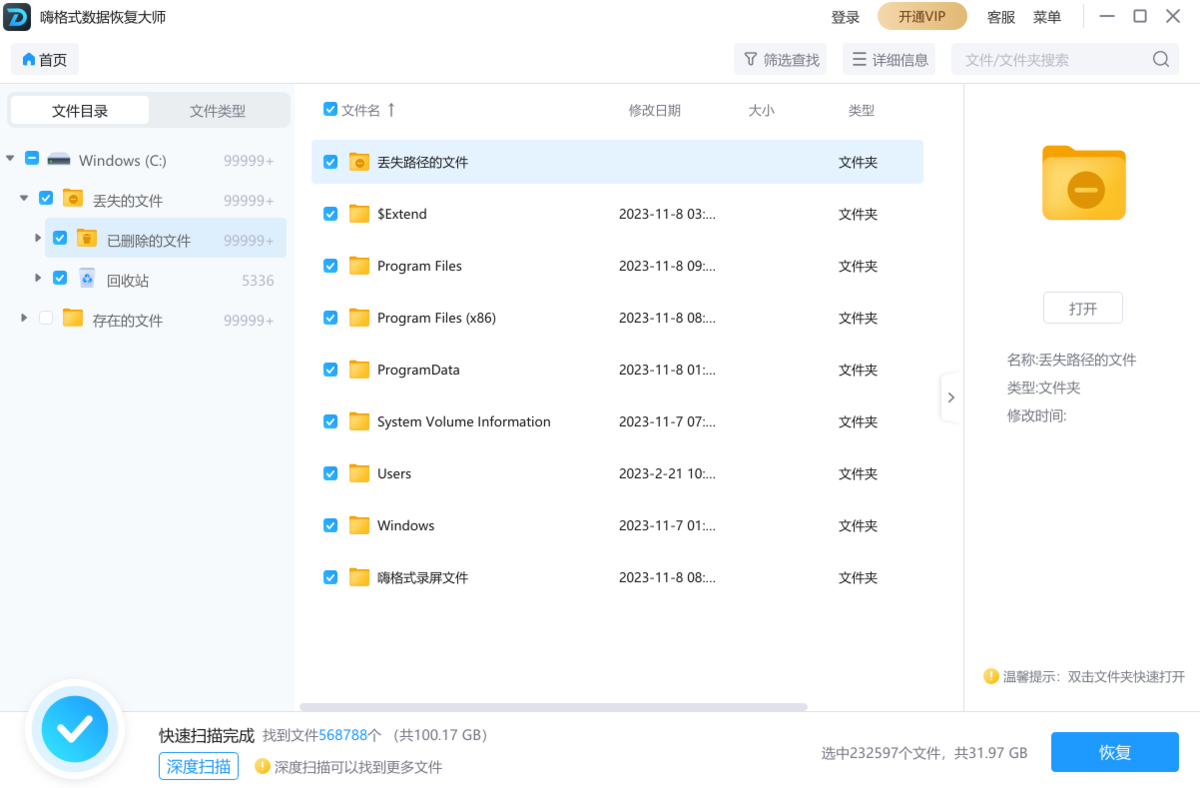
Task: Click the app logo in title bar
Action: [16, 16]
